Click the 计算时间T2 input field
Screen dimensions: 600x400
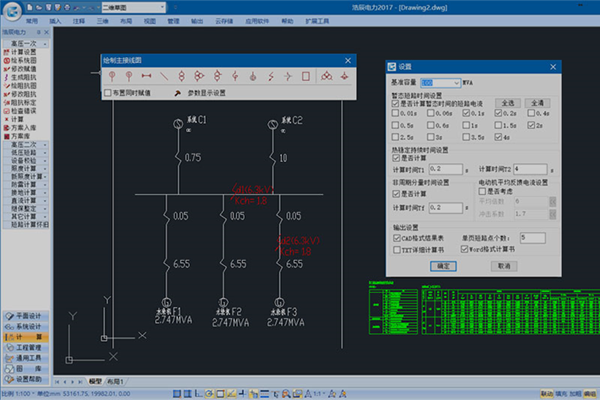point(530,169)
